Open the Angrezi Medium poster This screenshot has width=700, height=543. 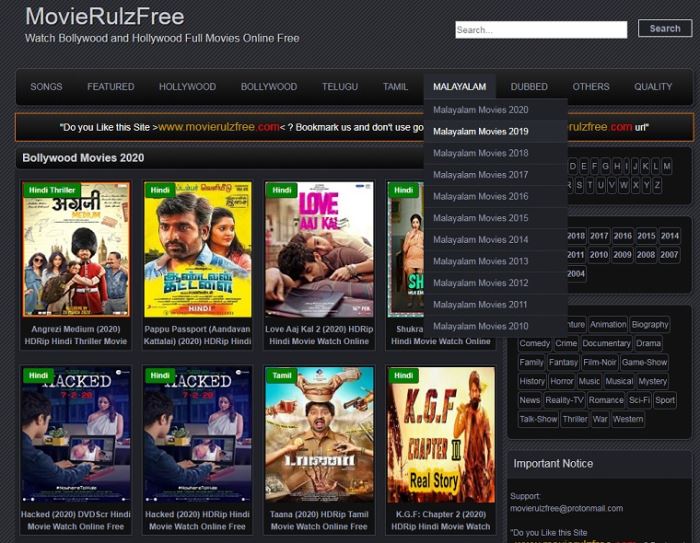click(x=76, y=249)
